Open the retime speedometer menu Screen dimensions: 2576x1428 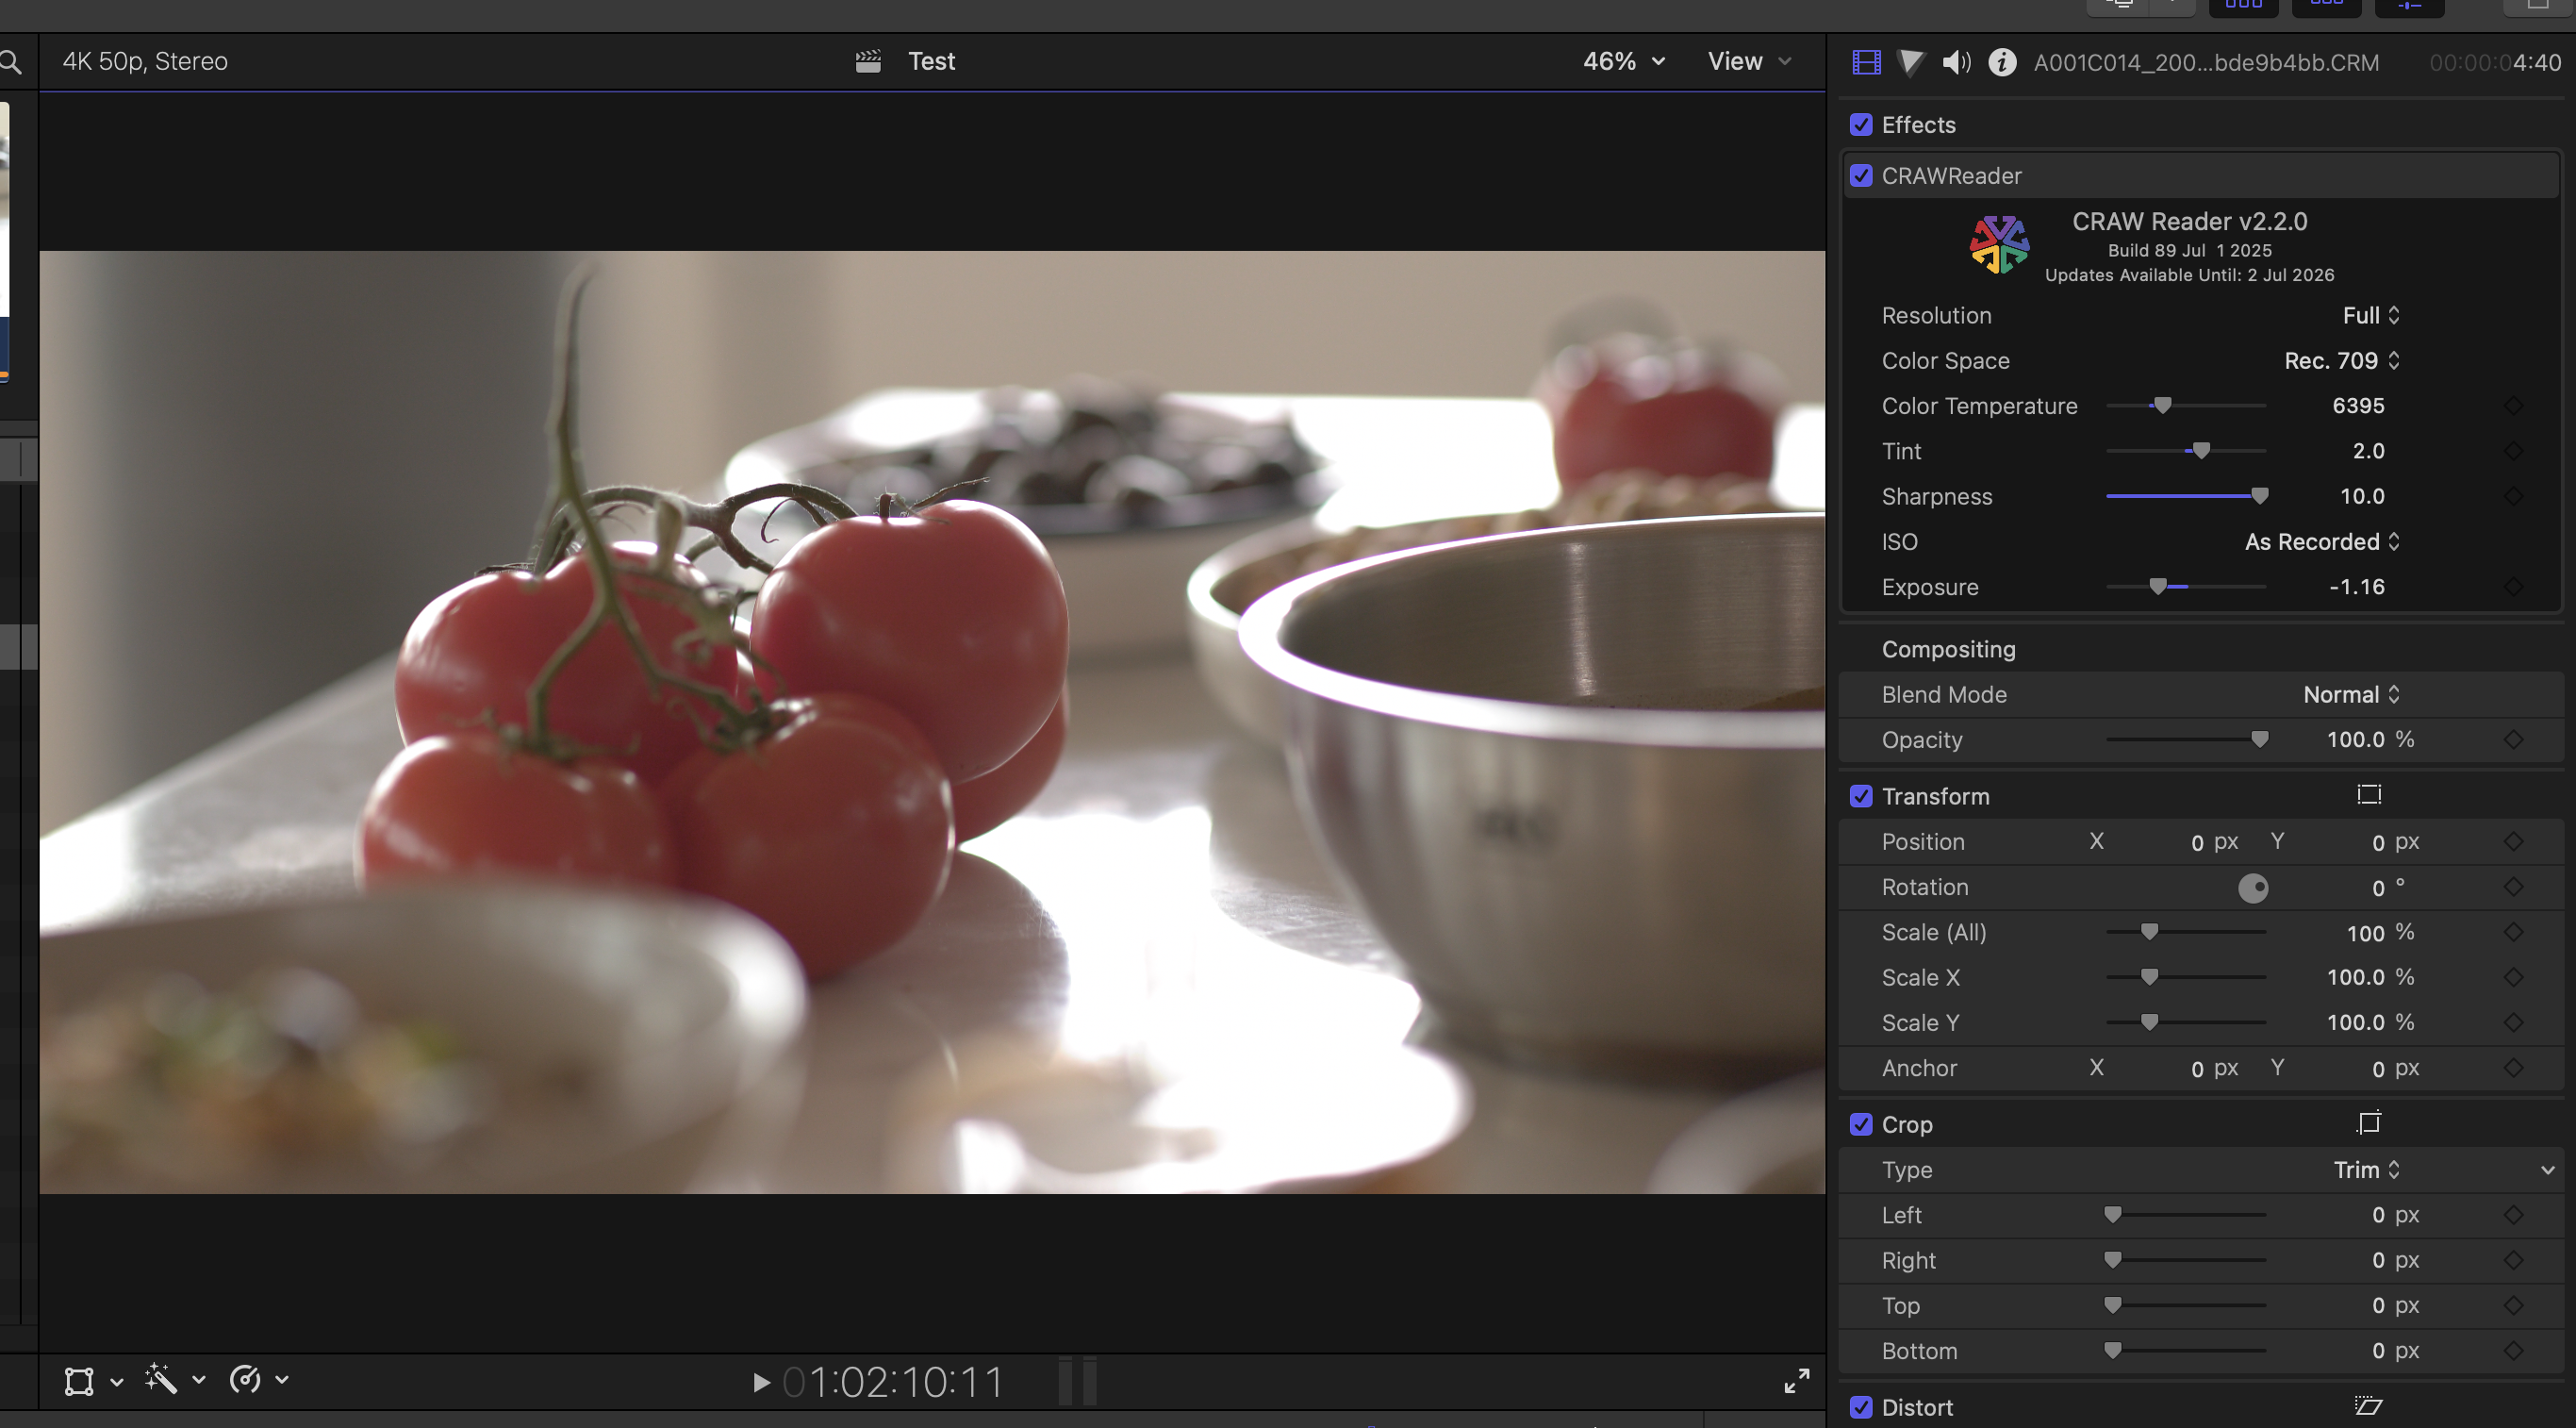tap(246, 1379)
